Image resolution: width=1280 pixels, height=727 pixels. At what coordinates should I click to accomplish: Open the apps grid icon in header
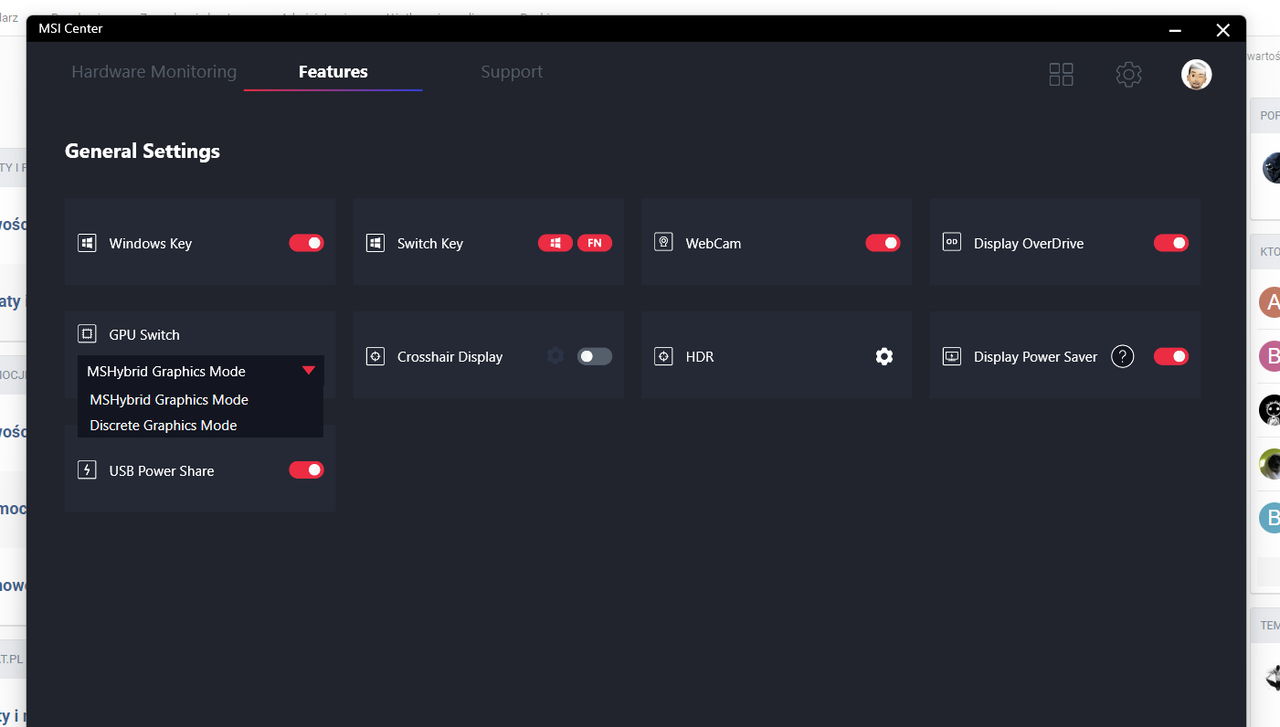[x=1061, y=74]
